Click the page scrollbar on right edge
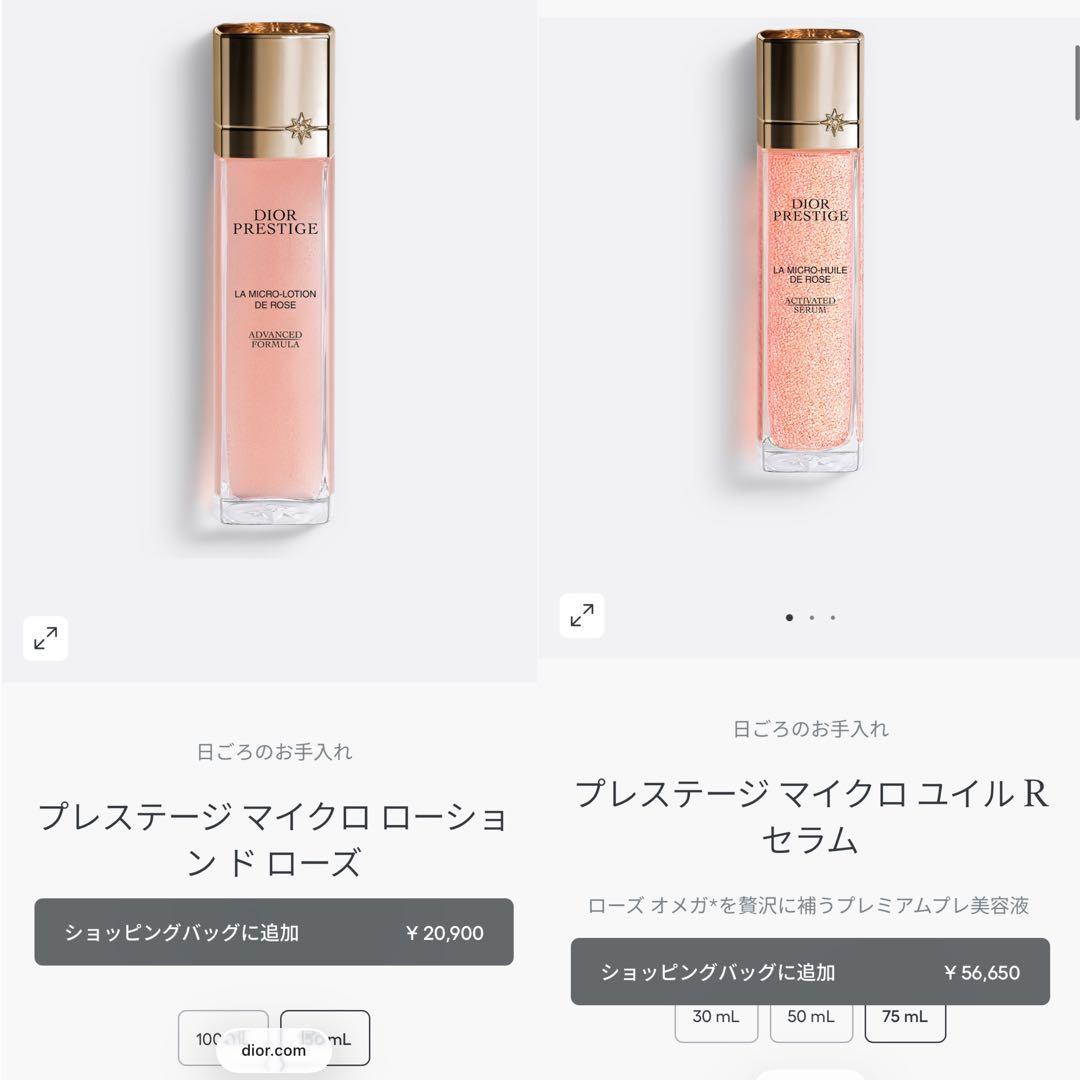The width and height of the screenshot is (1080, 1080). pyautogui.click(x=1077, y=83)
